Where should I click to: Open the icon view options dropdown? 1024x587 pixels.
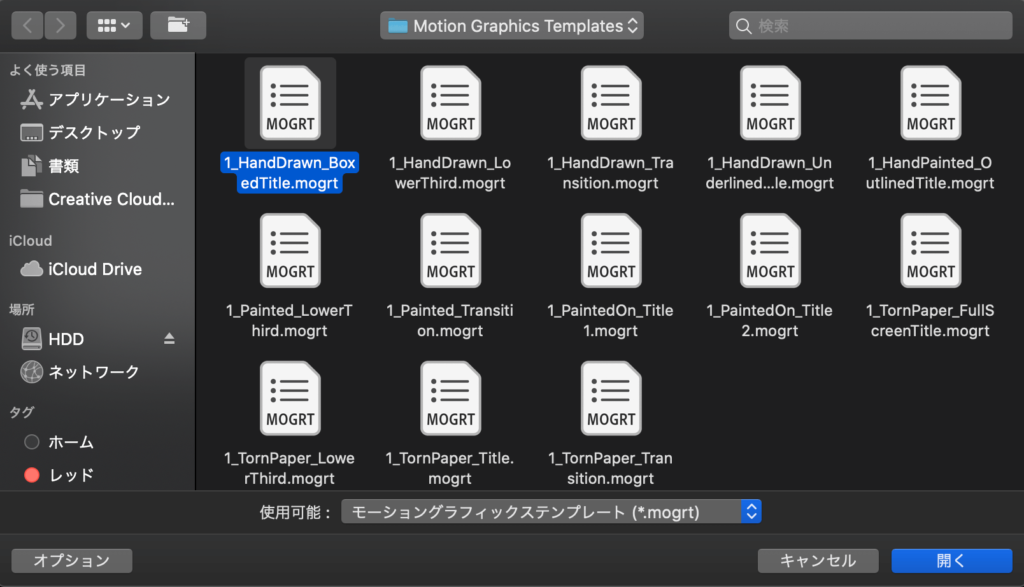pos(114,25)
